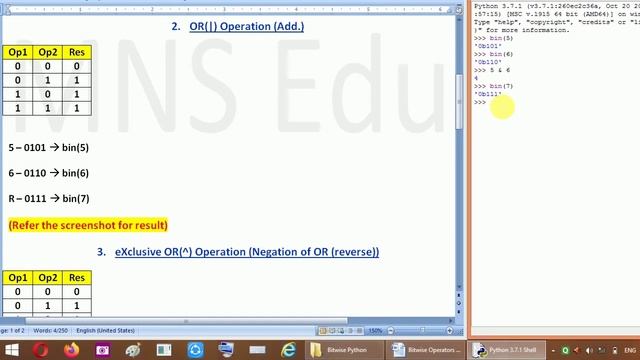The width and height of the screenshot is (640, 360).
Task: Switch to Outline view in Word
Action: (350, 331)
